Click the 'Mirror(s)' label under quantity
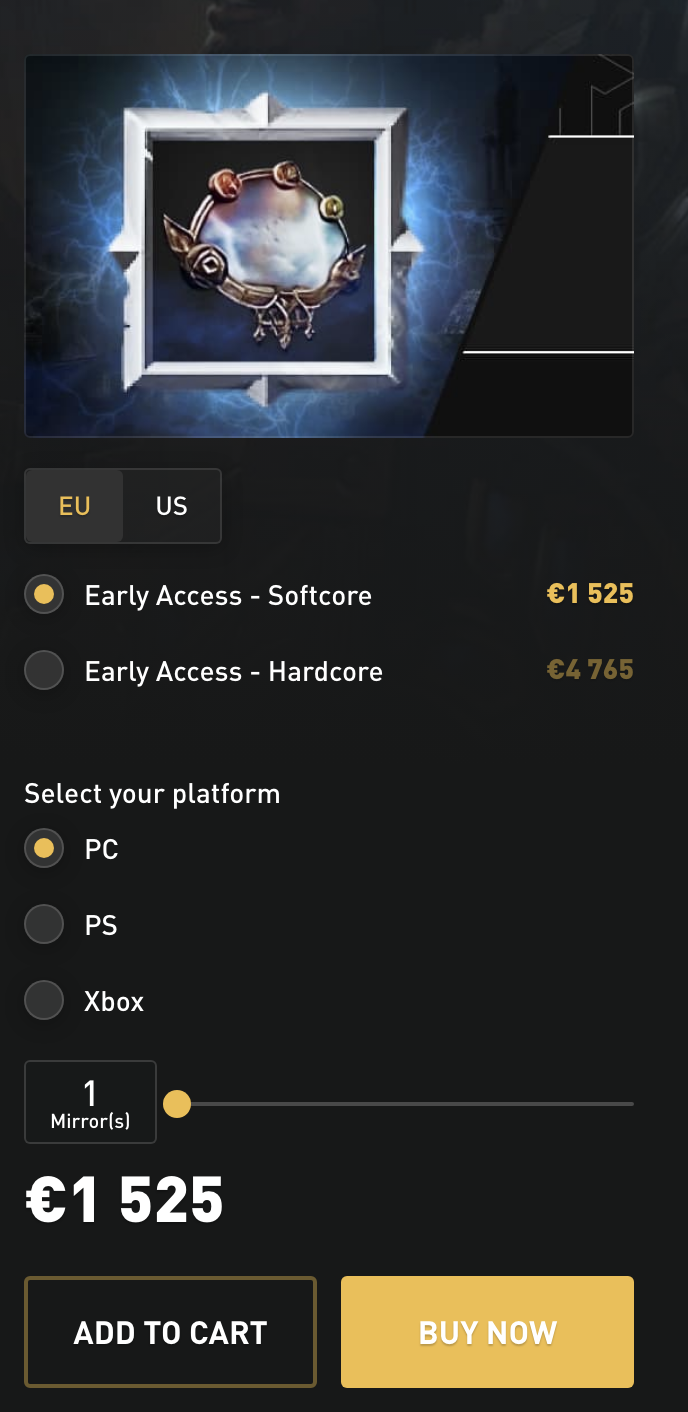The height and width of the screenshot is (1412, 688). [90, 1122]
